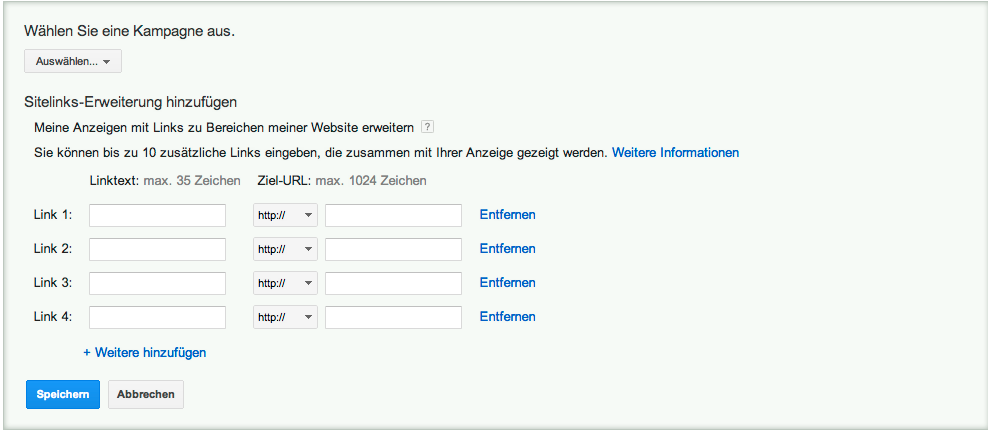Select the Link 3 target URL field
Screen dimensions: 988x432
(x=393, y=283)
